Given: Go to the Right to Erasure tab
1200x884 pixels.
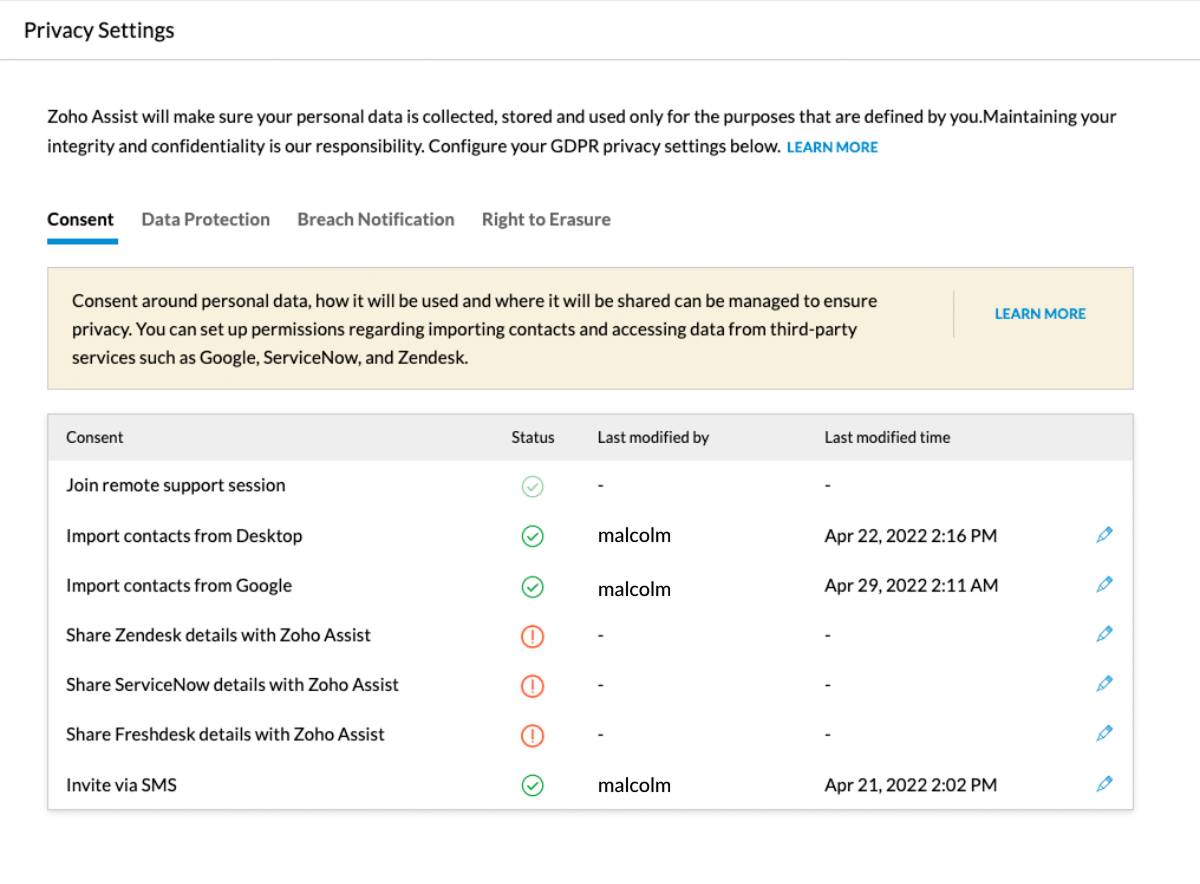Looking at the screenshot, I should [546, 219].
